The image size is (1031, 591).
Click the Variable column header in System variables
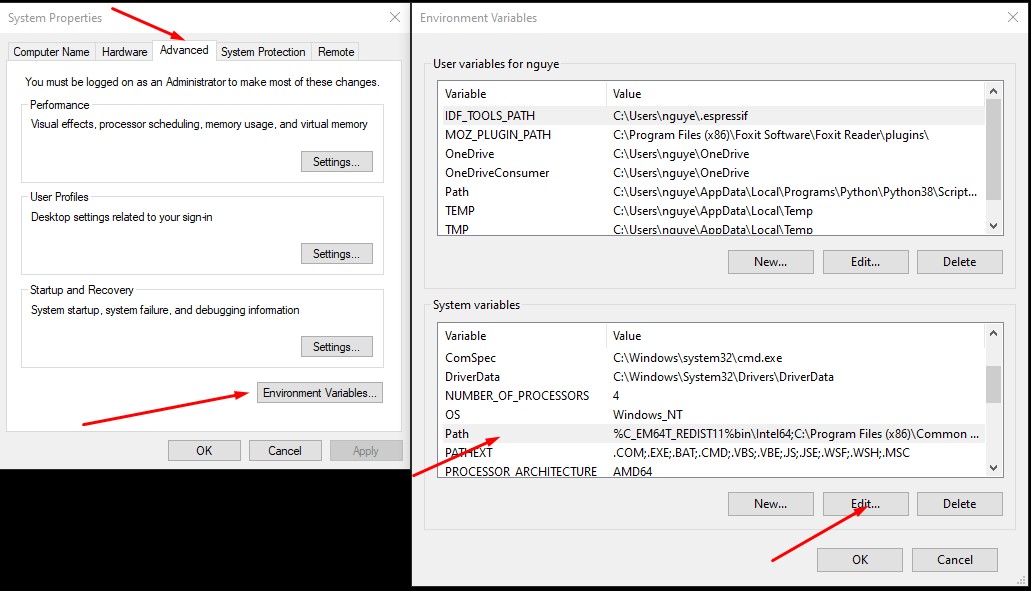(x=520, y=336)
